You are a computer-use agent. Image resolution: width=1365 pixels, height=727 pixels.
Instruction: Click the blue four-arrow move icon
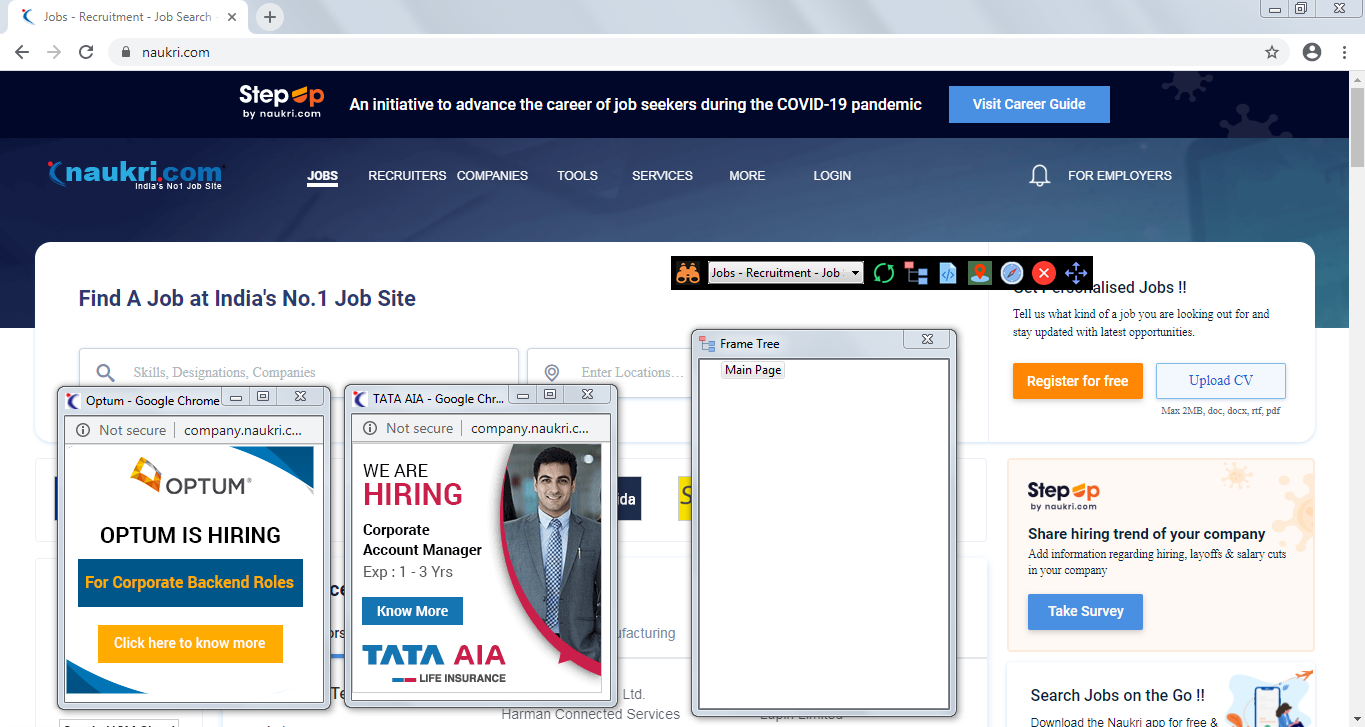pos(1076,273)
